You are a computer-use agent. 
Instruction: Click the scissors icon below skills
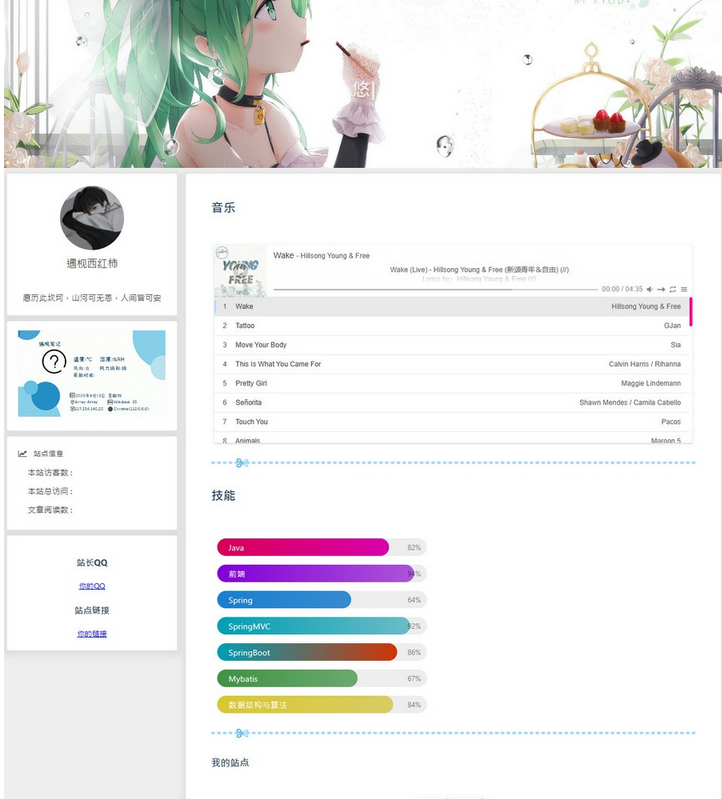242,733
